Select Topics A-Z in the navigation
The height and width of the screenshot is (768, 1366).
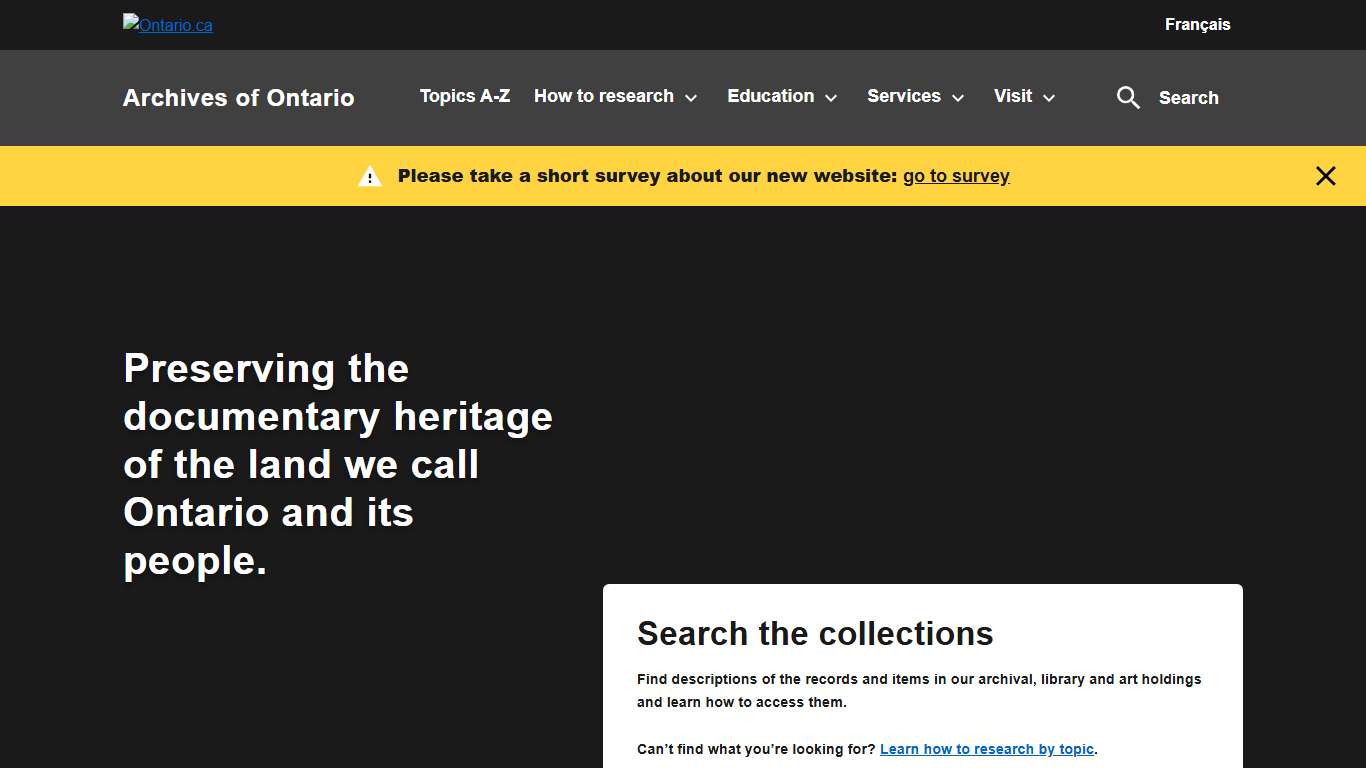tap(464, 96)
